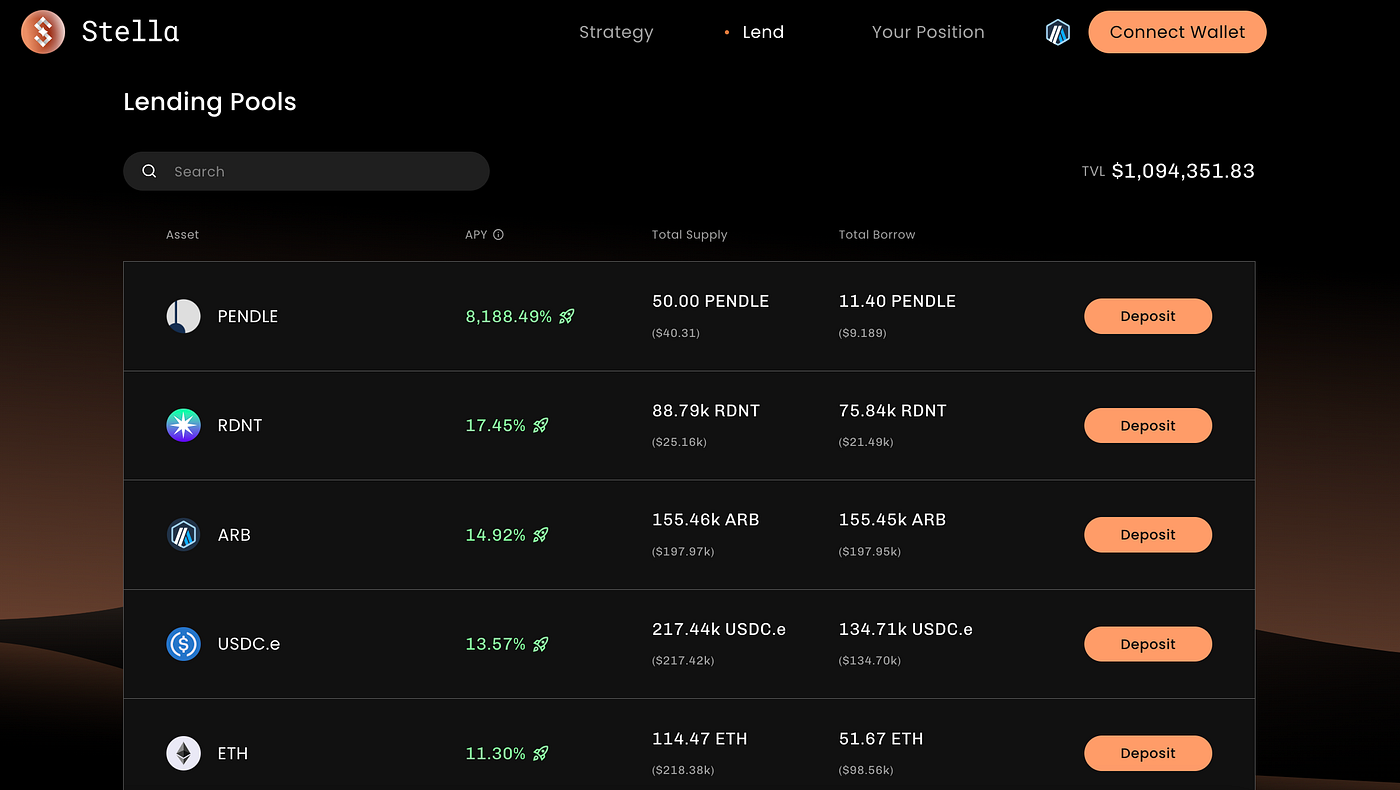Click the 11.40 PENDLE borrow value
The image size is (1400, 790).
click(897, 301)
